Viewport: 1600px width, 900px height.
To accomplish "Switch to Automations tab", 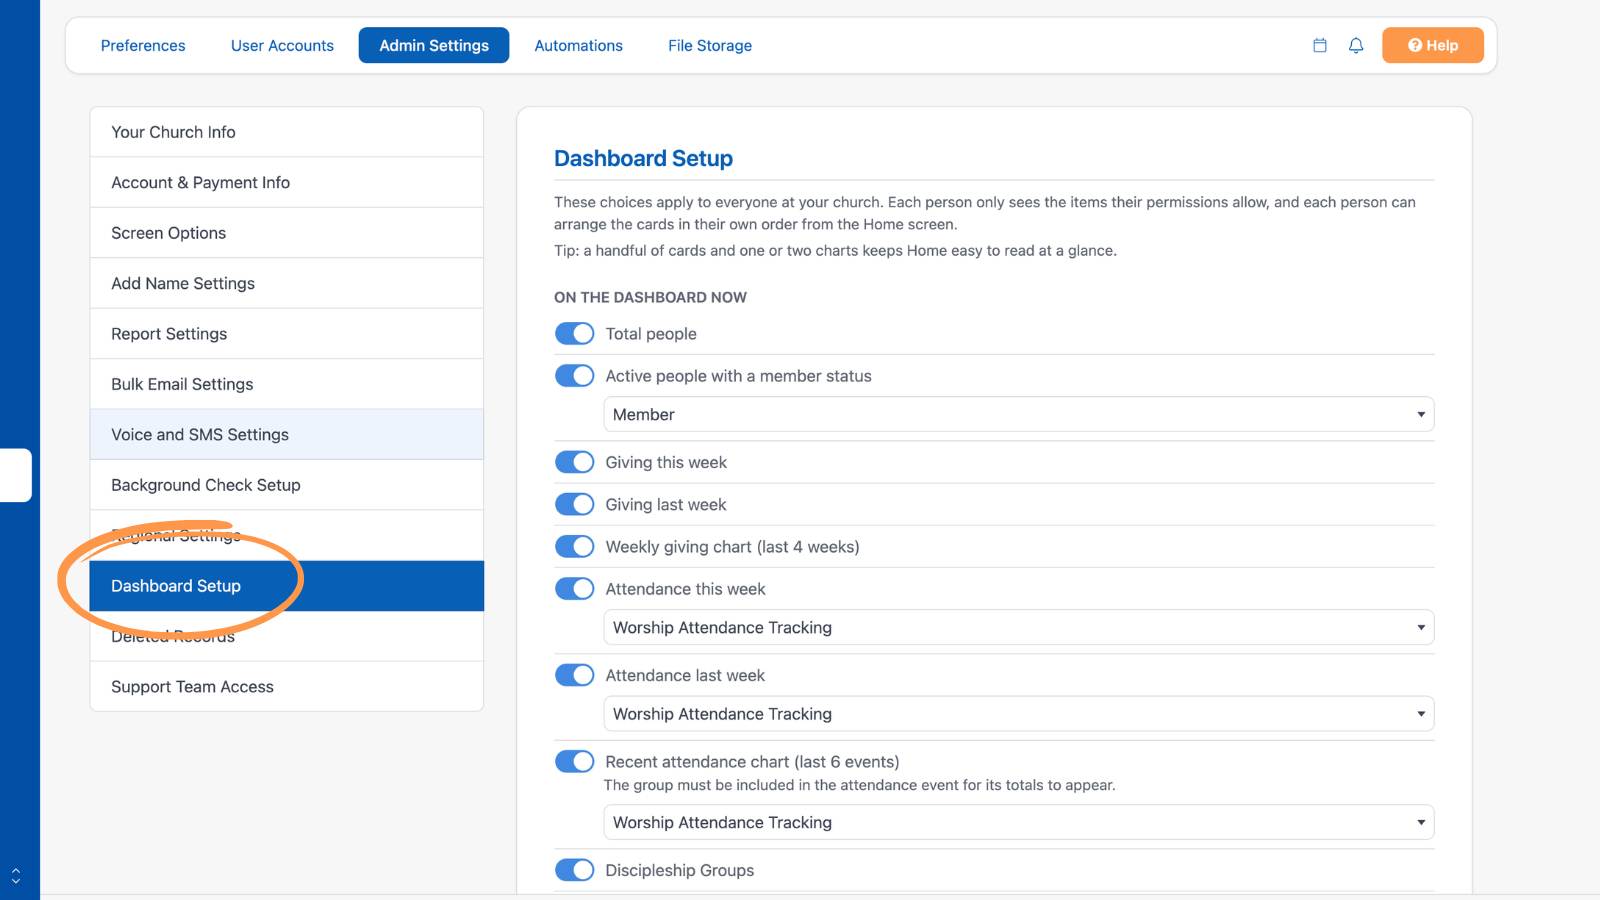I will click(578, 45).
